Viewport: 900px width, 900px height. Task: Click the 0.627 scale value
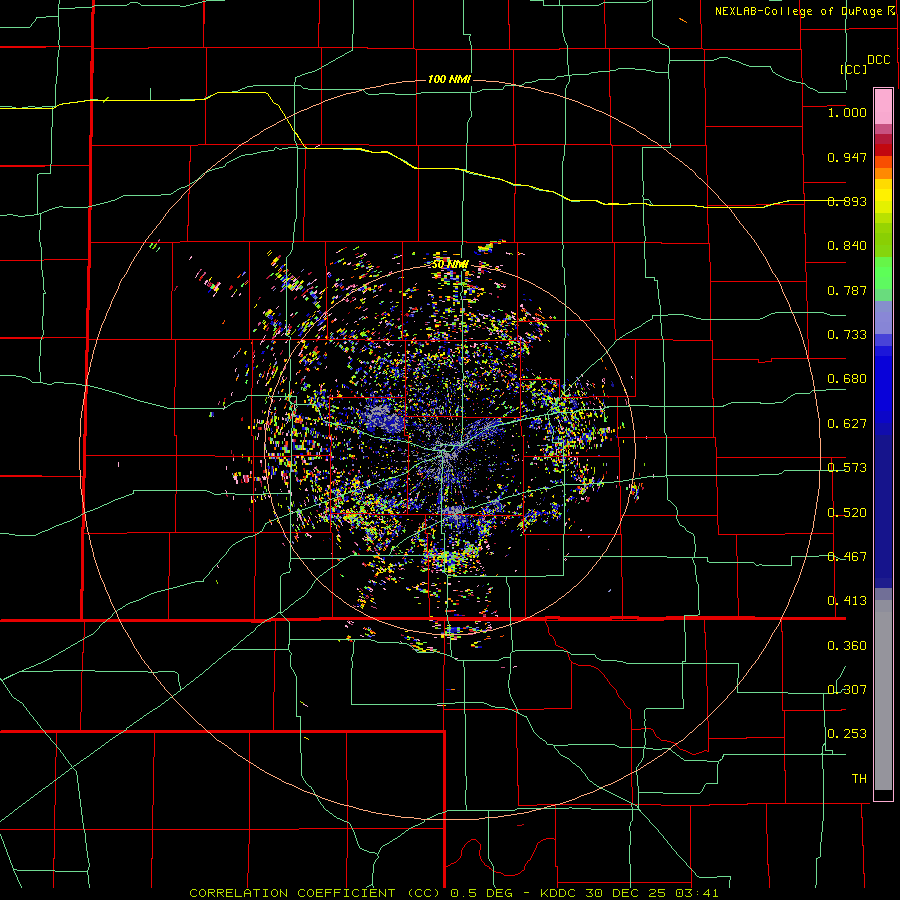tap(847, 424)
